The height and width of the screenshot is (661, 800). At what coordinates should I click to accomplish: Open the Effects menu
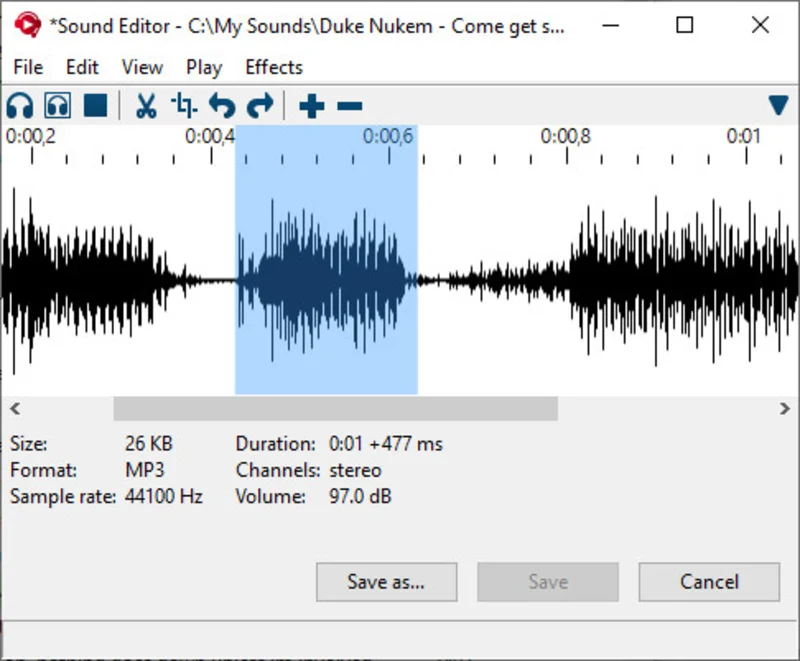(274, 67)
